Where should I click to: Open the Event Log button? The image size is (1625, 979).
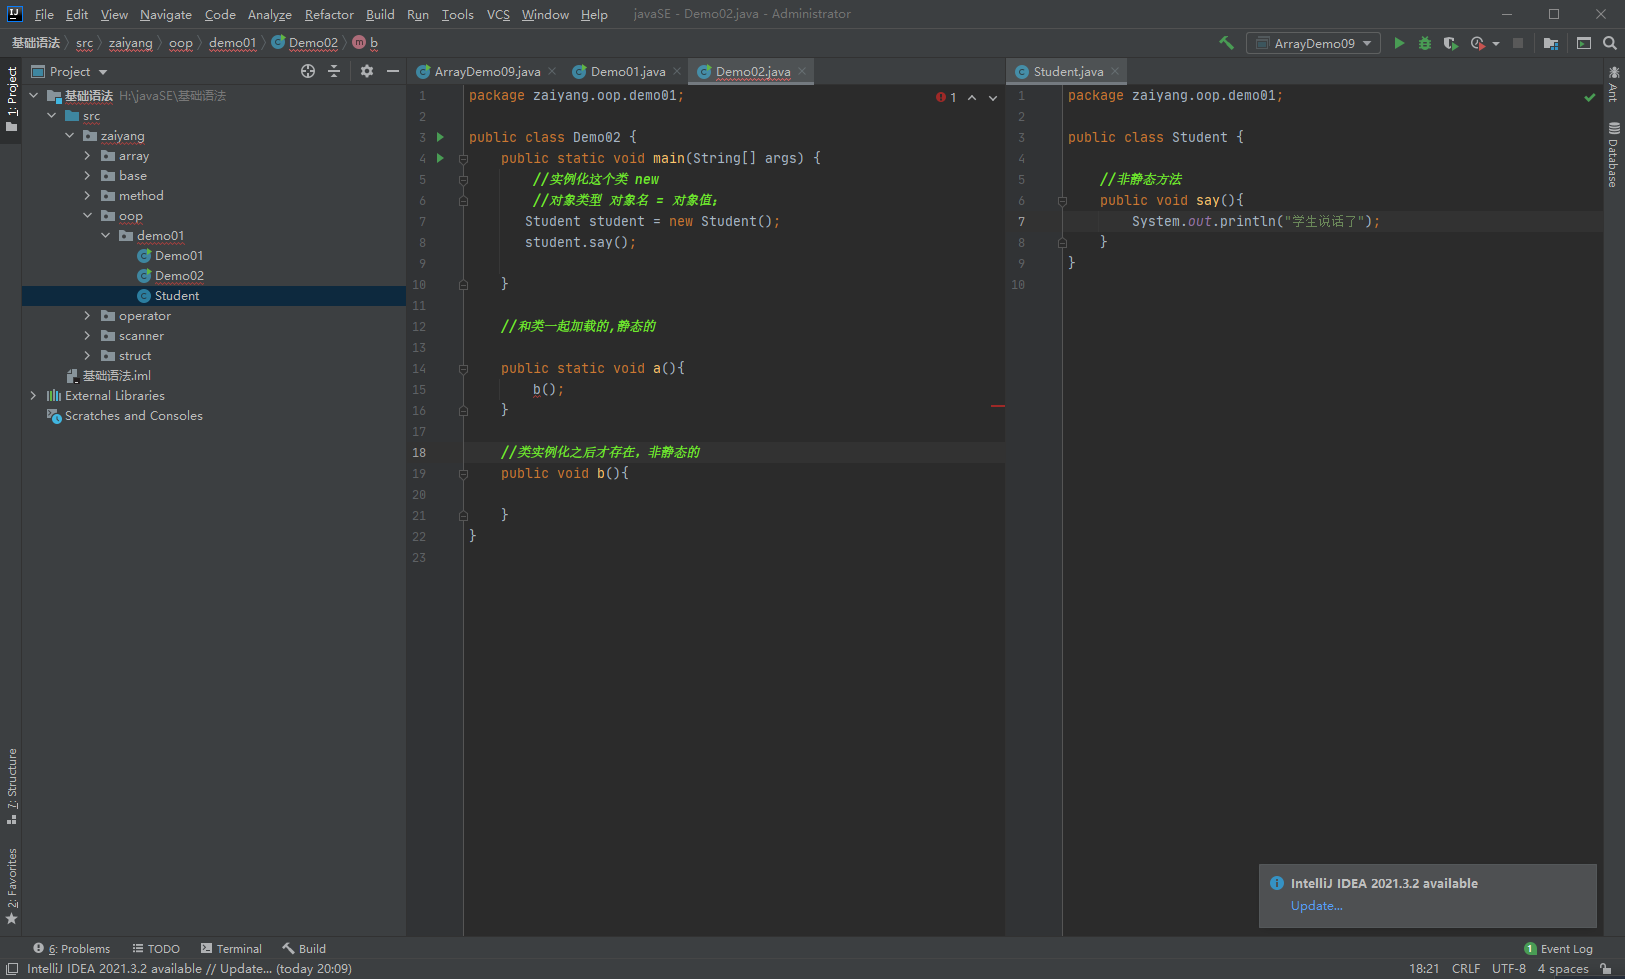click(x=1558, y=948)
